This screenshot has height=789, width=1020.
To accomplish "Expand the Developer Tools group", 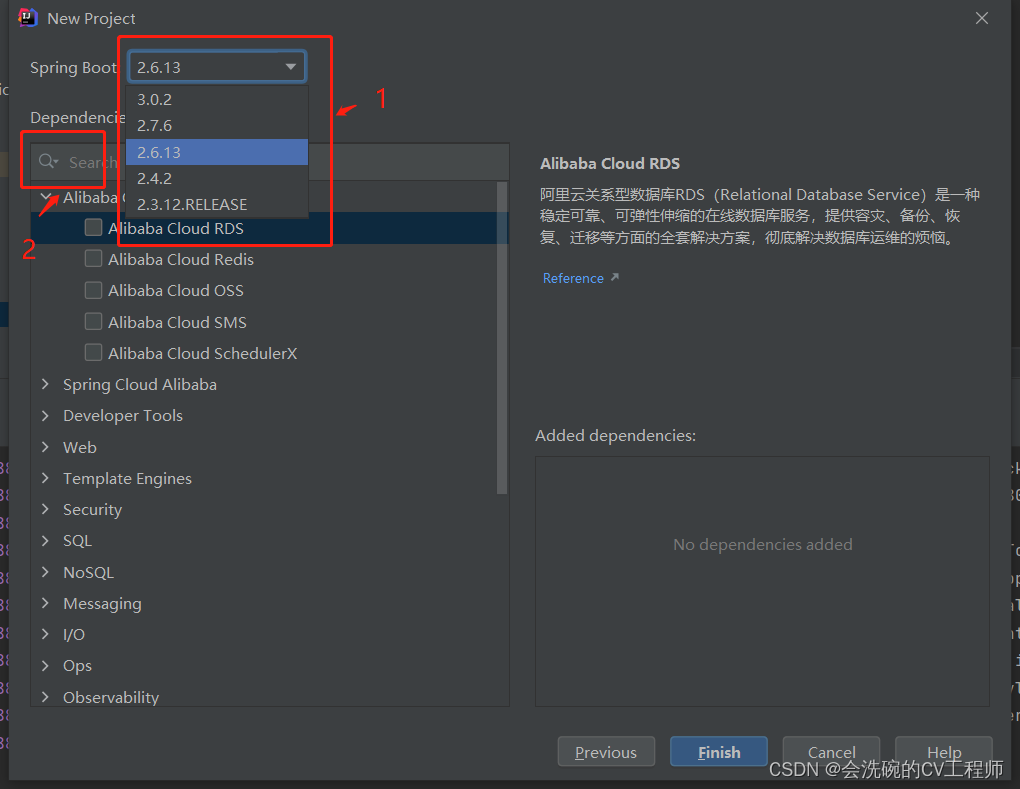I will 46,416.
